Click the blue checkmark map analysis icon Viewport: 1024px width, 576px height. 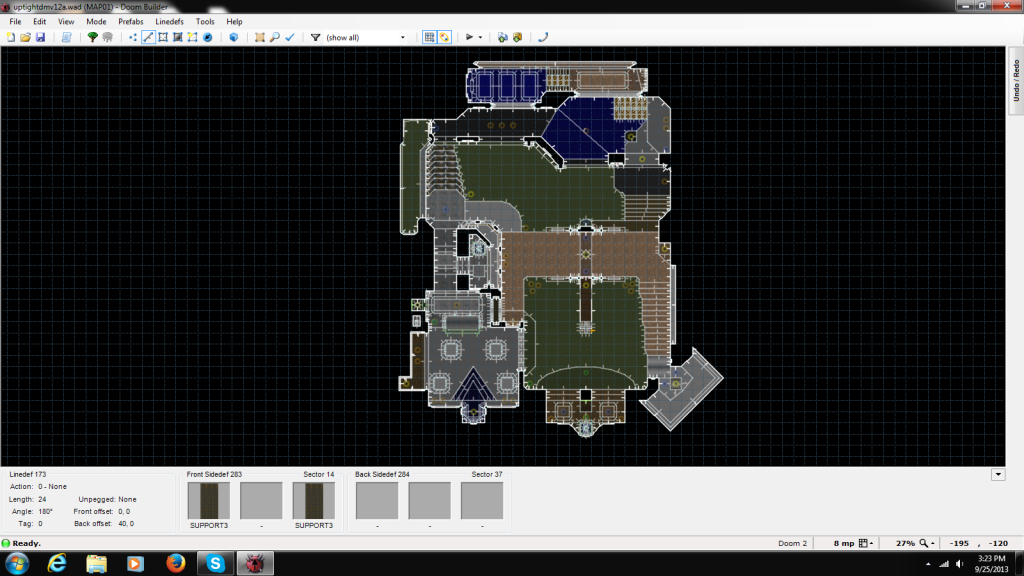289,37
